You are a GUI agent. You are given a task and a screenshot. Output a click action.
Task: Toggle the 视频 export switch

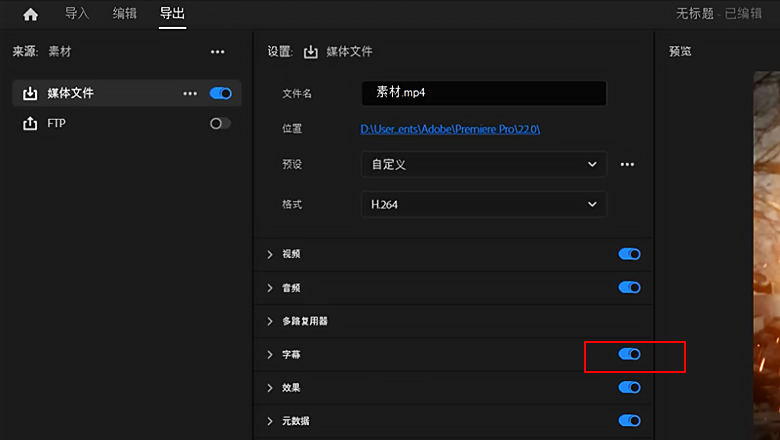pyautogui.click(x=629, y=254)
